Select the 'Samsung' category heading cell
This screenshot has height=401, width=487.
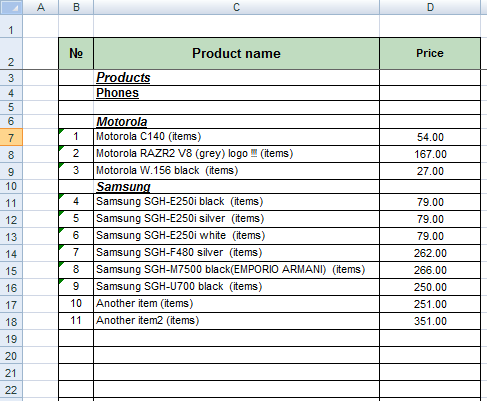tap(236, 187)
